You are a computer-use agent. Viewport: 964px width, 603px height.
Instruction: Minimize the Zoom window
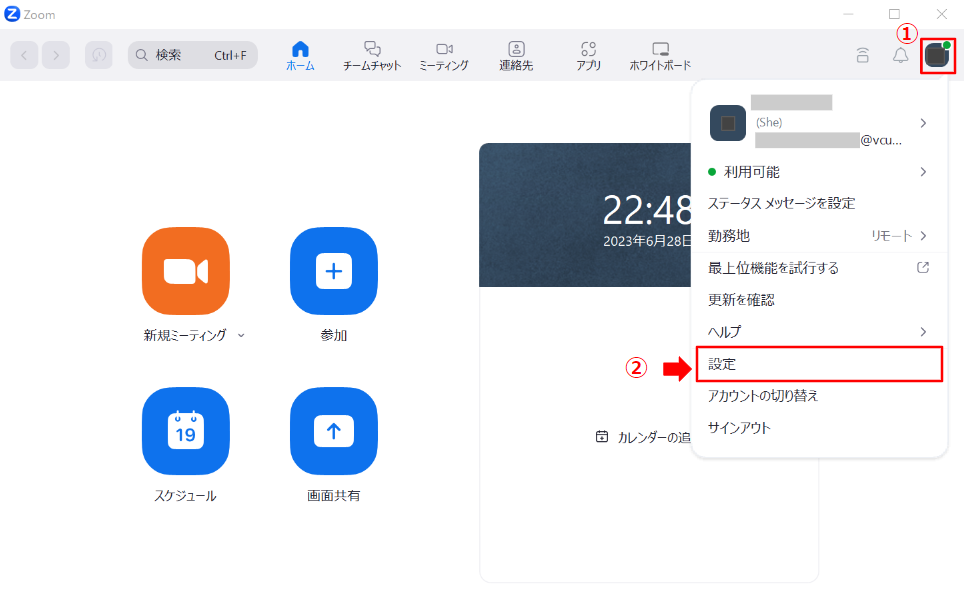click(848, 14)
